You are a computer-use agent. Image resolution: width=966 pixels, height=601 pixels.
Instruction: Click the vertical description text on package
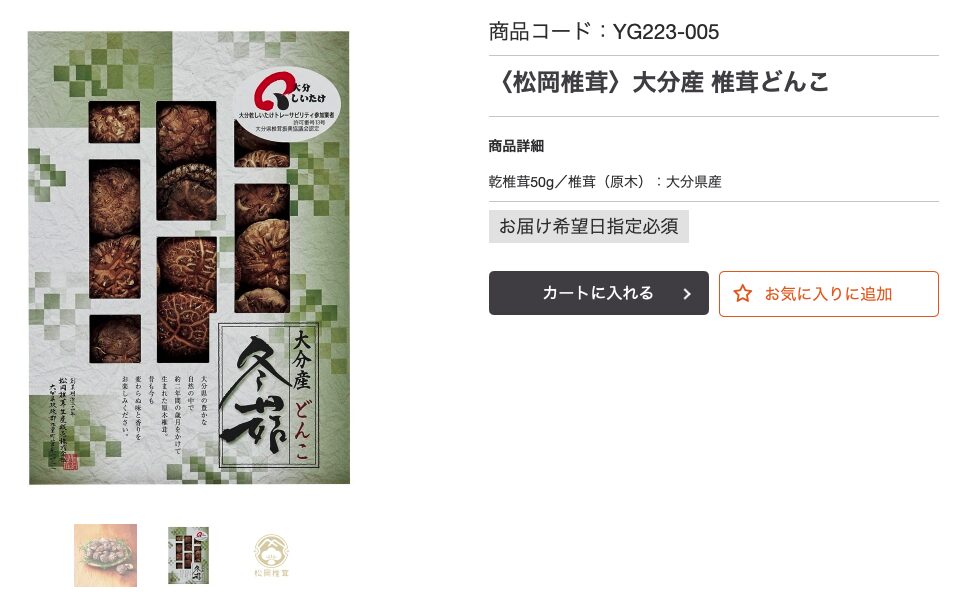coord(163,408)
